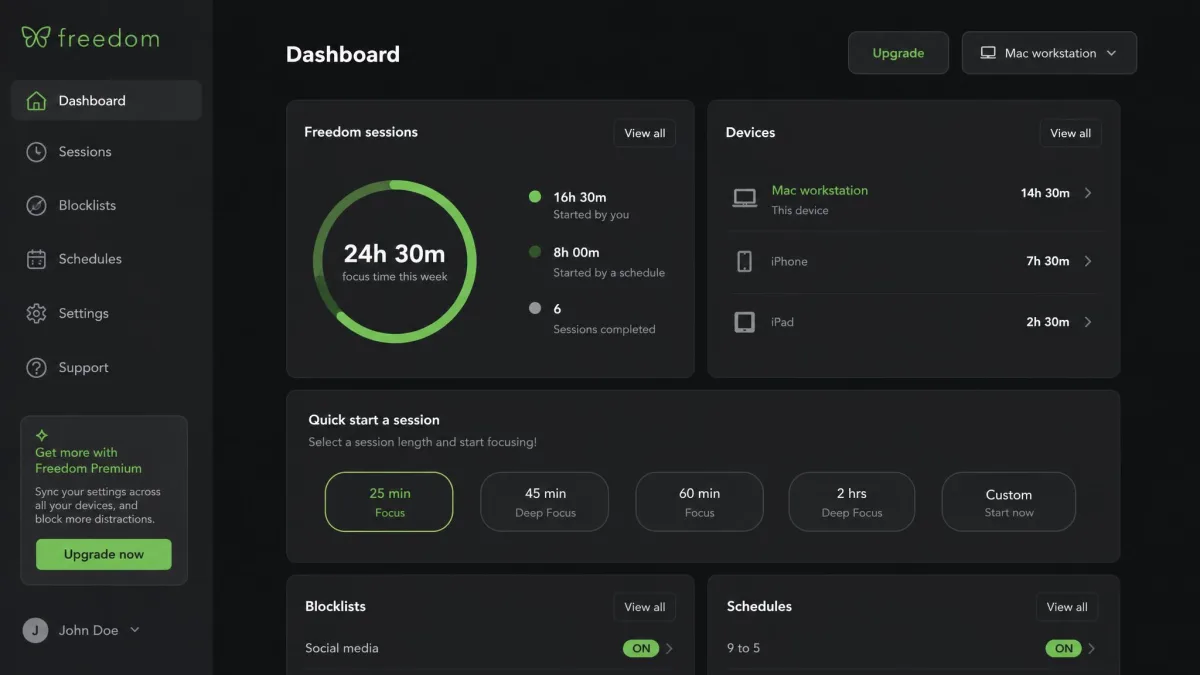Select 60 min Focus session
Viewport: 1200px width, 675px height.
point(700,502)
